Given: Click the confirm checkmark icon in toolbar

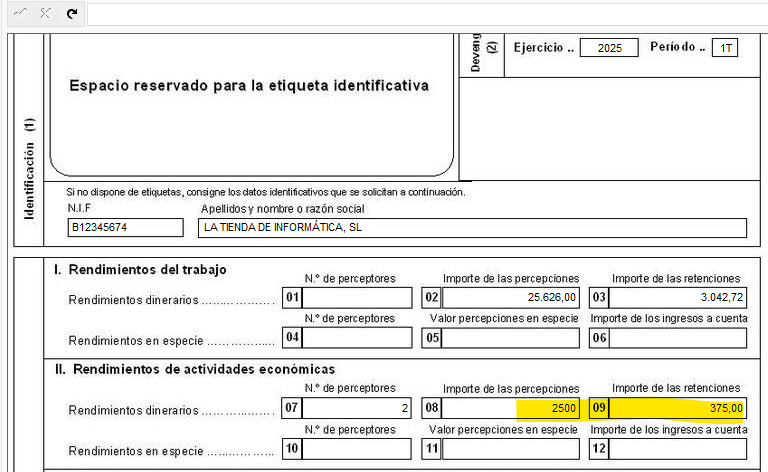Looking at the screenshot, I should pyautogui.click(x=19, y=13).
